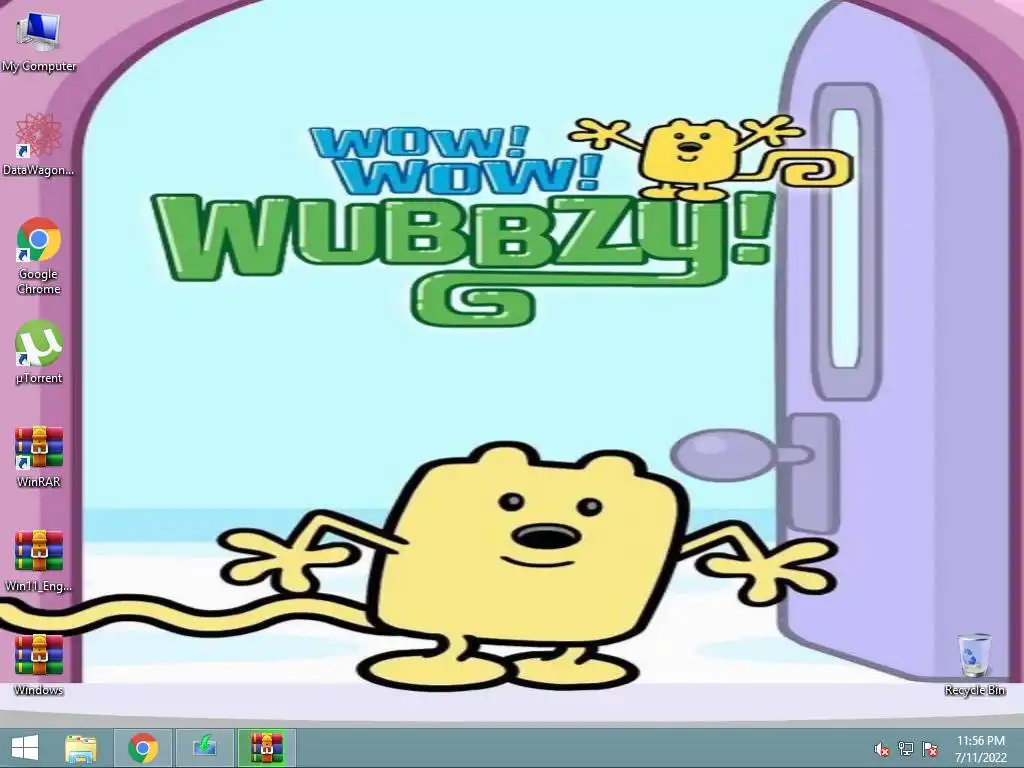Open File Explorer from the taskbar
1024x768 pixels.
(81, 748)
